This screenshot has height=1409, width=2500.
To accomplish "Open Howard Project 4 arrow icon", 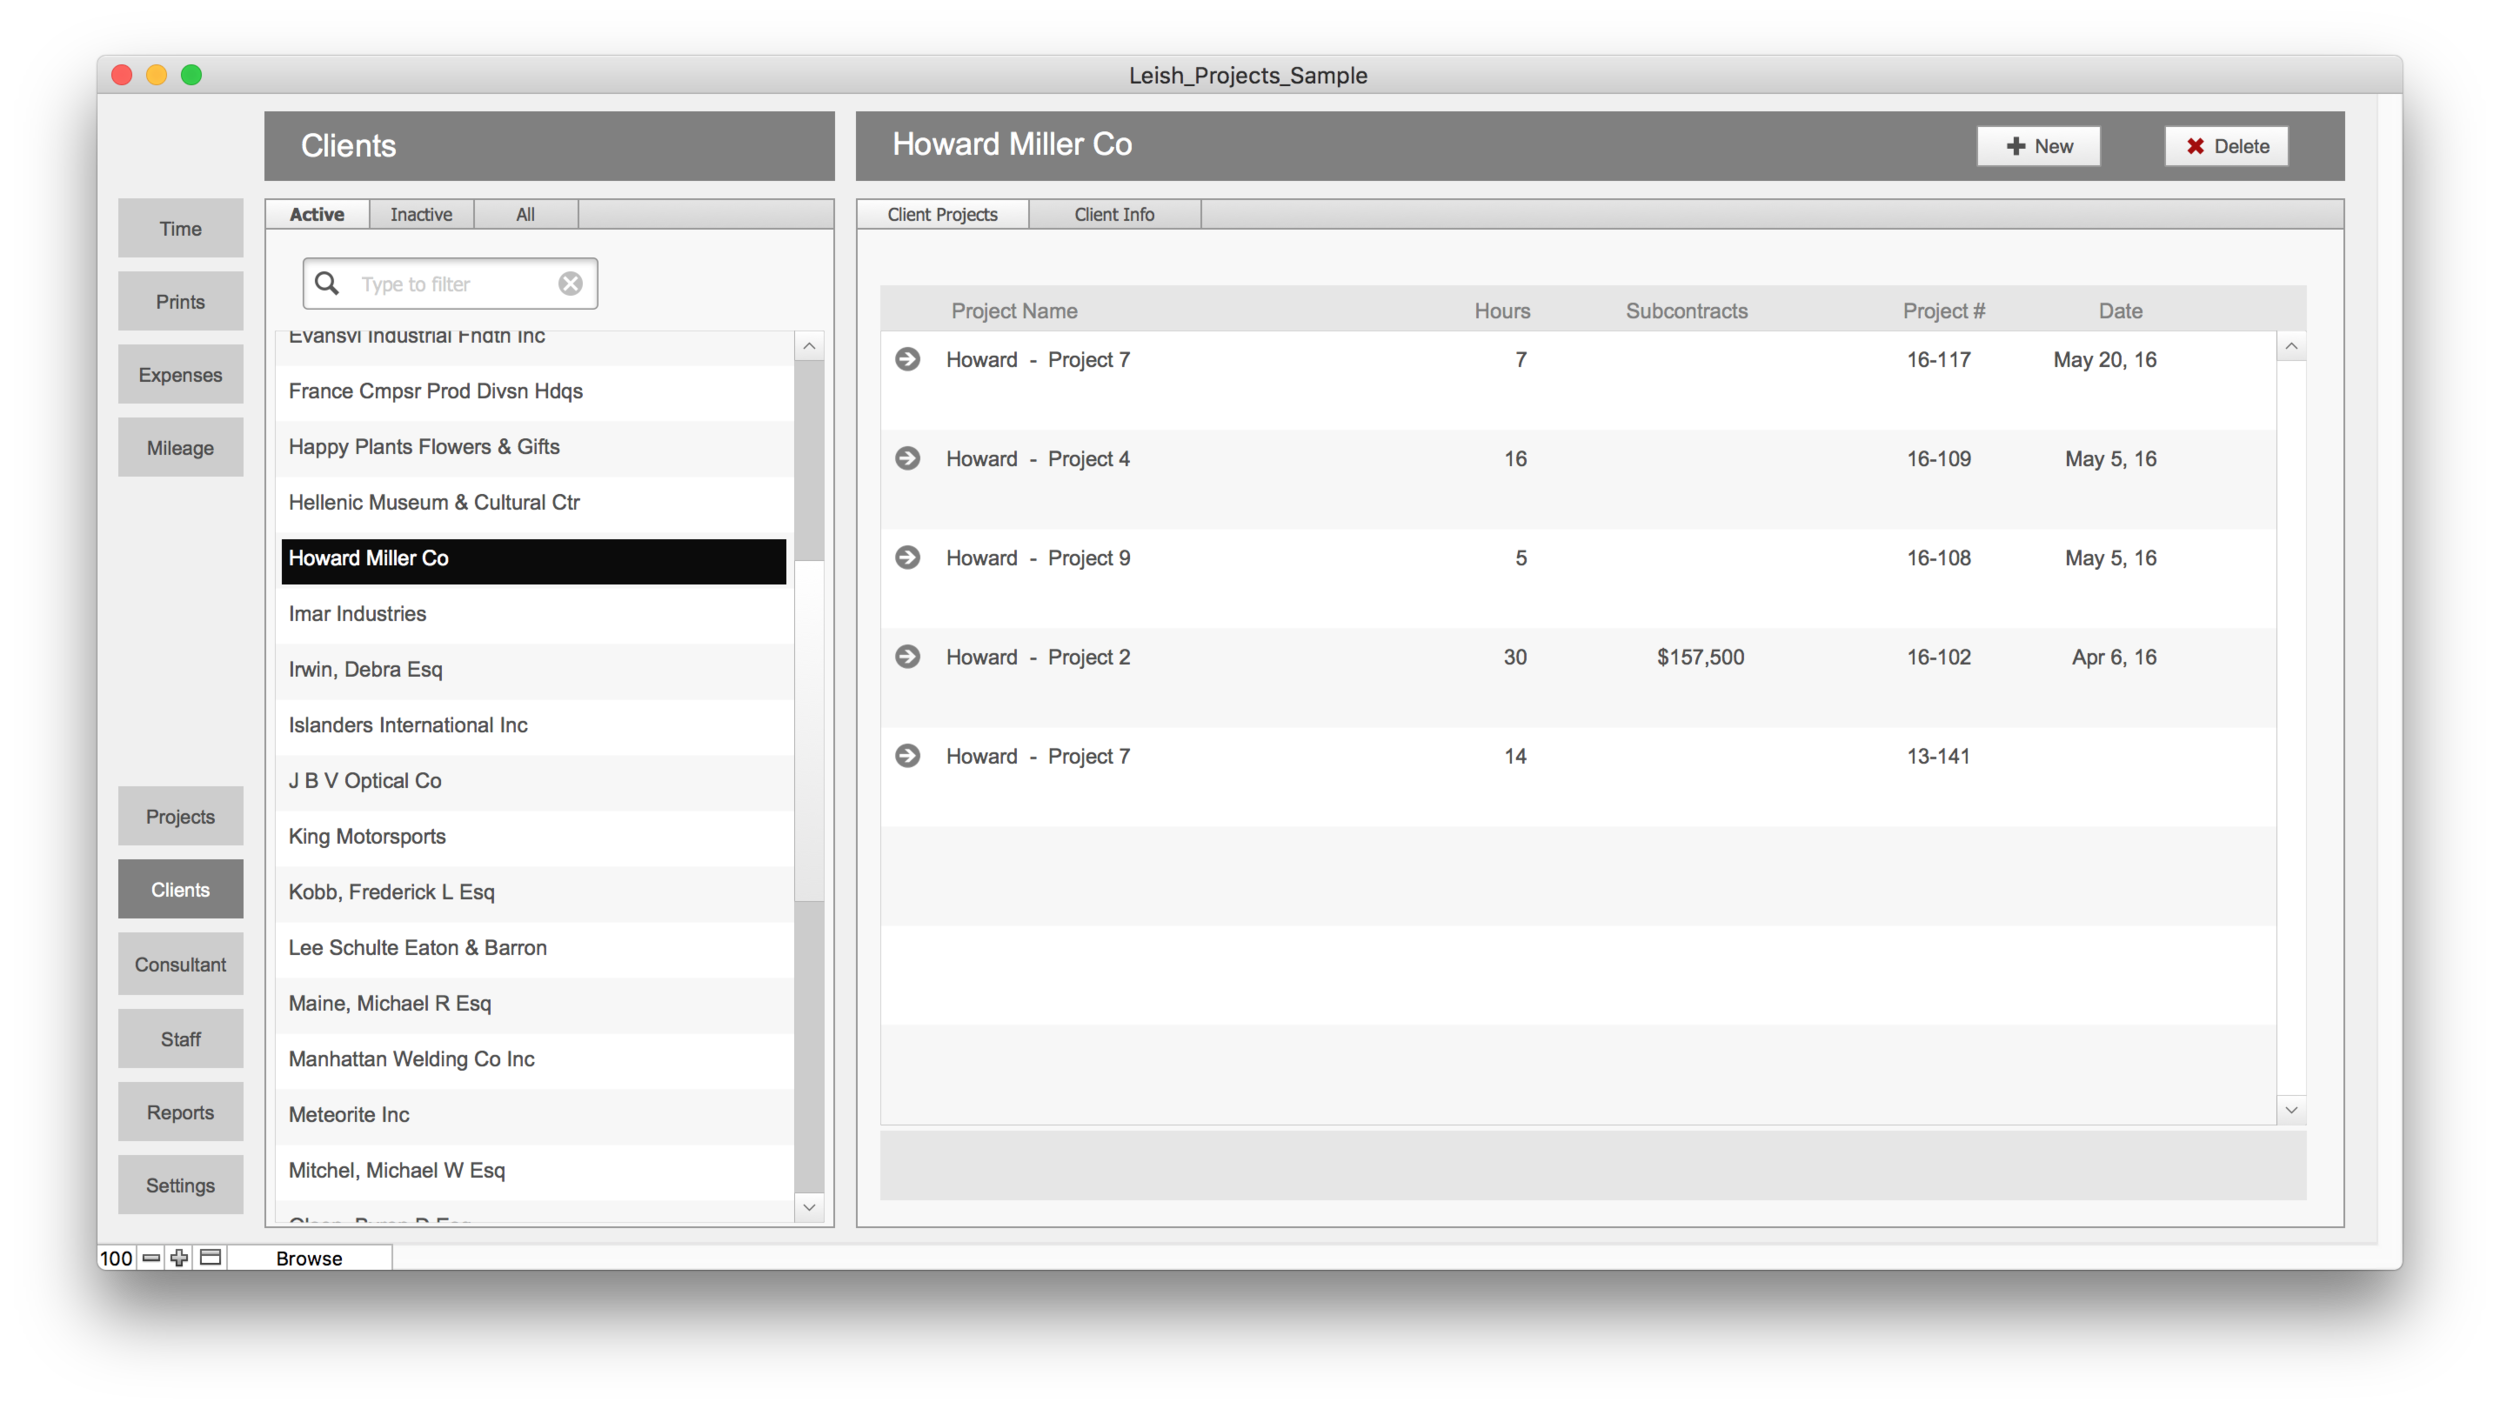I will (907, 458).
